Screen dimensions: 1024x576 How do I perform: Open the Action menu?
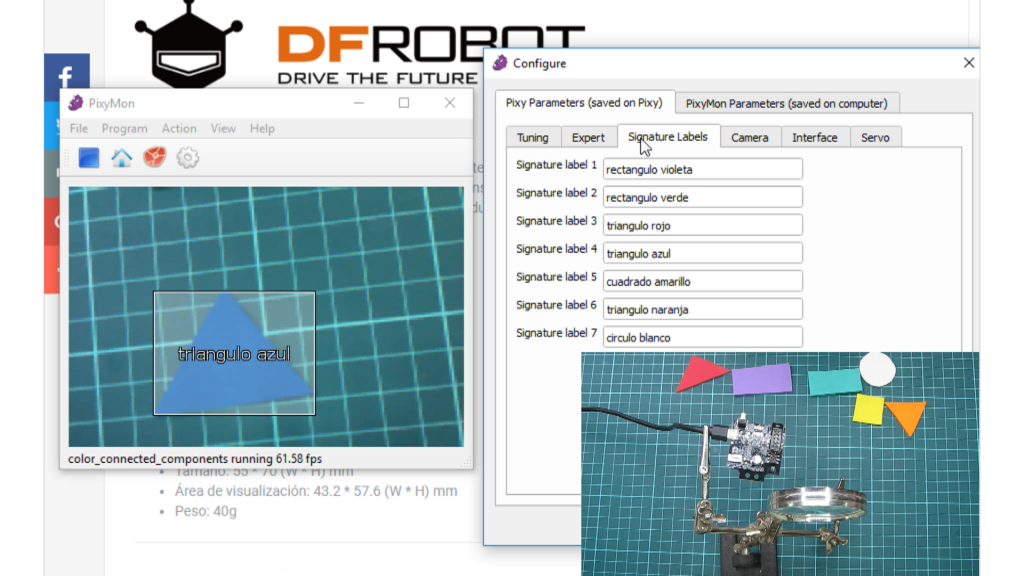[x=179, y=129]
